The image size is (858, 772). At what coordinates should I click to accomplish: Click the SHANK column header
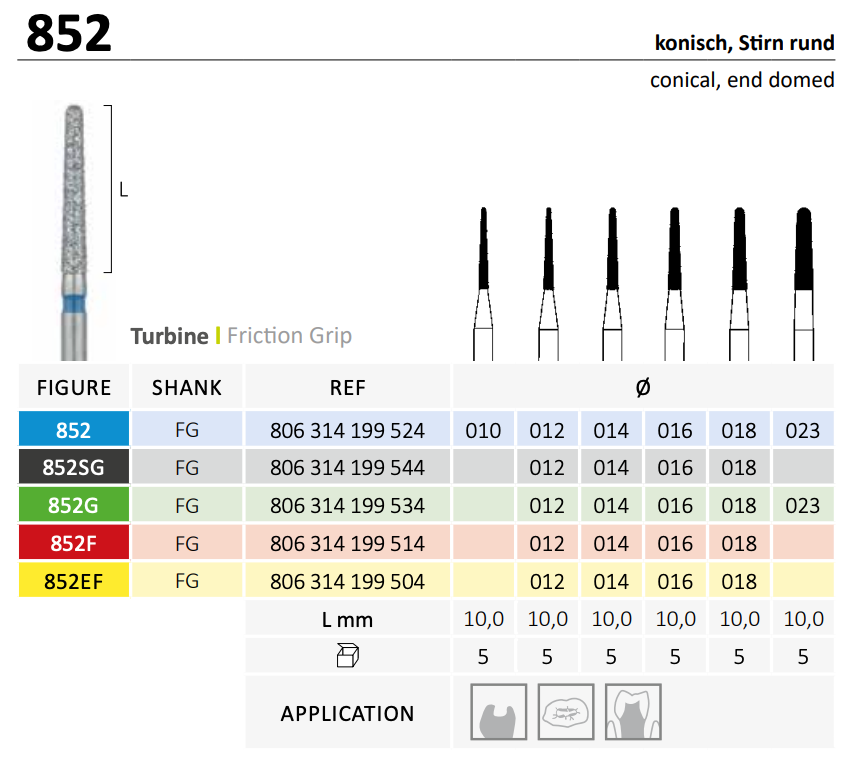(x=187, y=387)
